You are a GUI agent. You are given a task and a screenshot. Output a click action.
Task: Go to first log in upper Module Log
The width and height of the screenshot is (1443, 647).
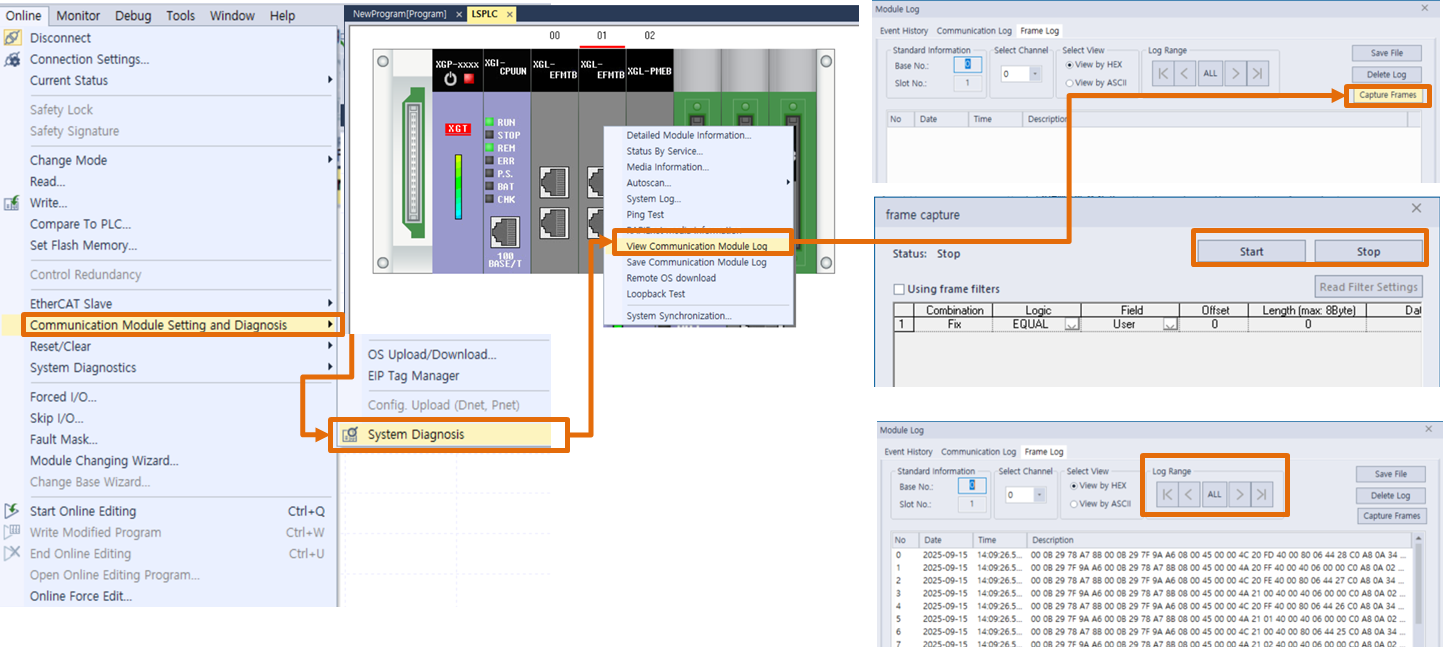(x=1162, y=73)
